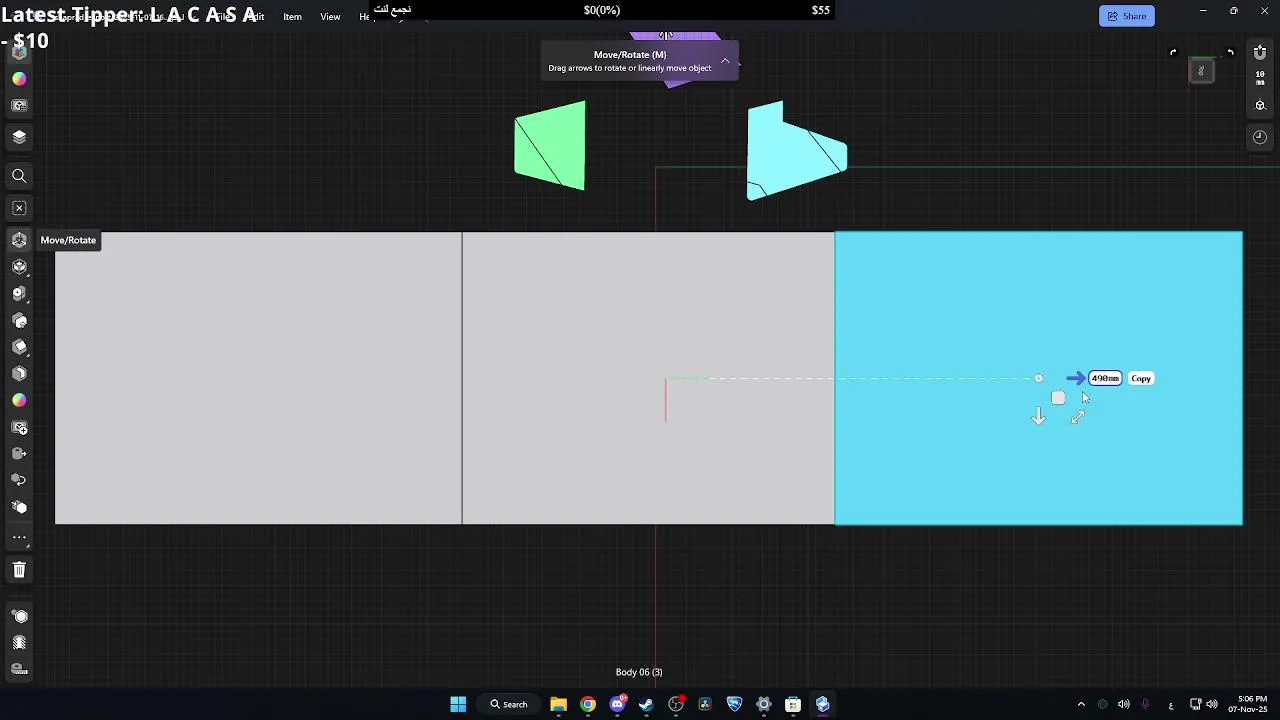The width and height of the screenshot is (1280, 720).
Task: Open the Item menu
Action: (292, 17)
